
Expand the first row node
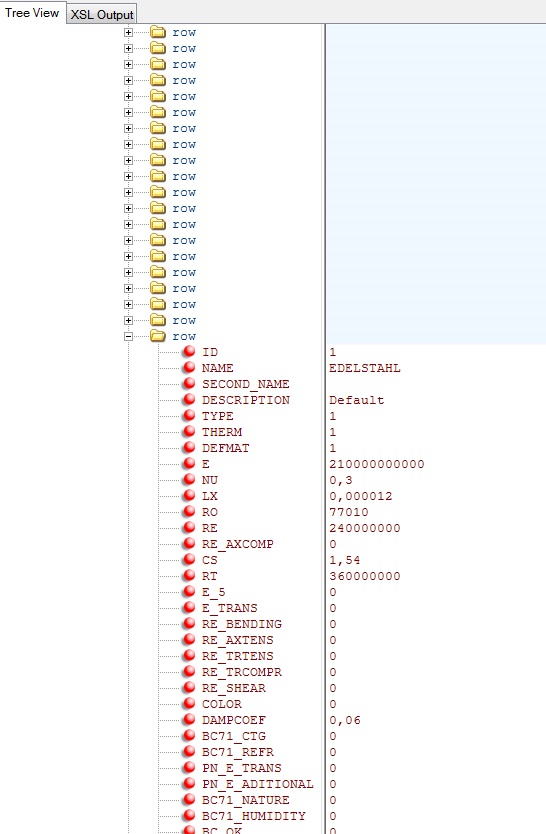pyautogui.click(x=128, y=32)
